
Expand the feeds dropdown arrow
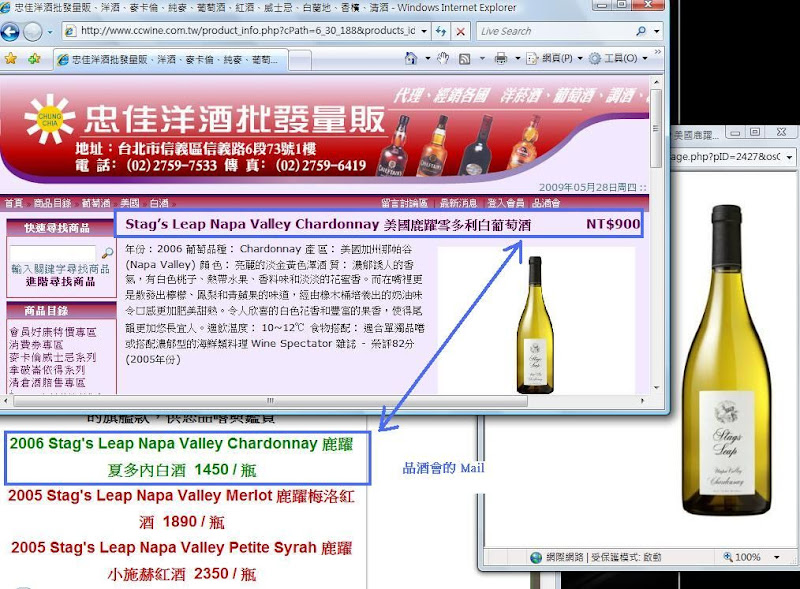(482, 58)
